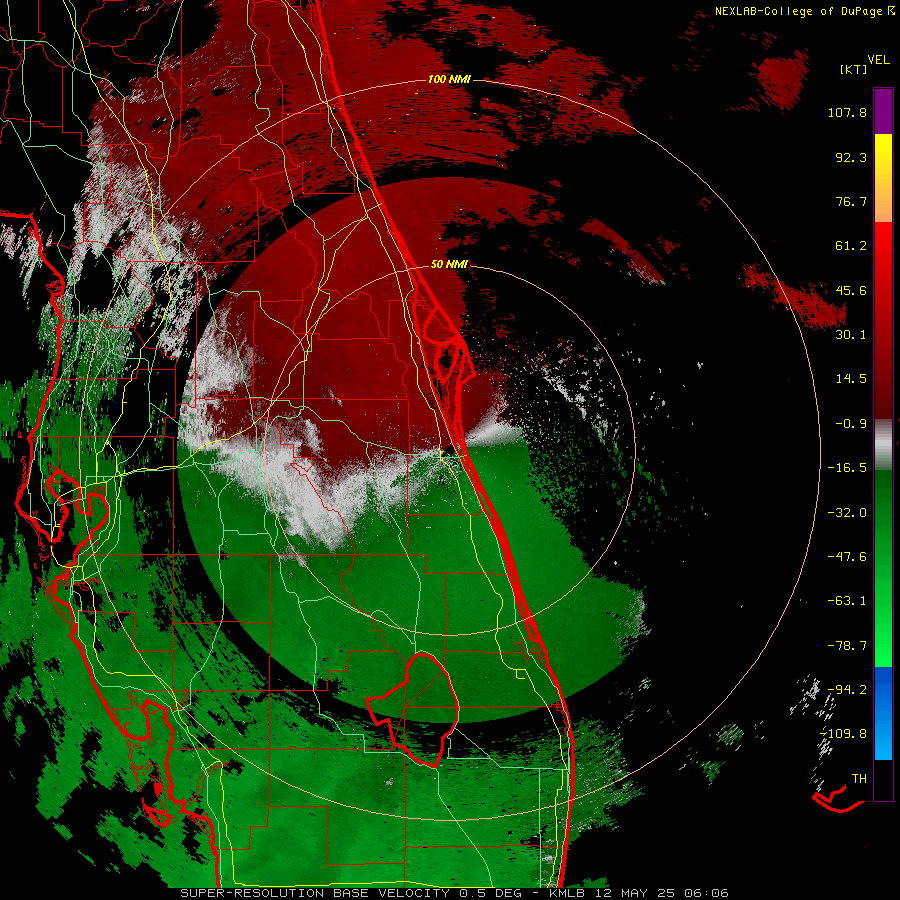Pick the gray near-zero segment of the color bar
This screenshot has width=900, height=900.
883,445
